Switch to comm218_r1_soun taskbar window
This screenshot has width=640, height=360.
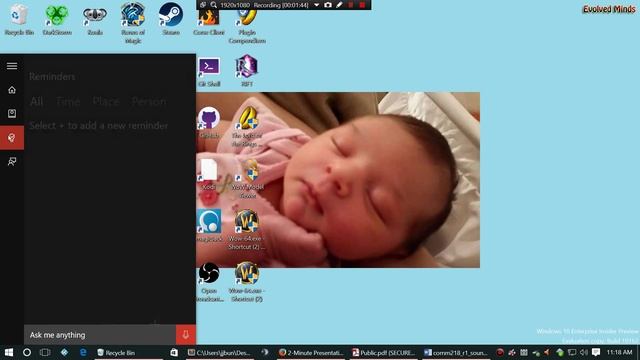(456, 352)
